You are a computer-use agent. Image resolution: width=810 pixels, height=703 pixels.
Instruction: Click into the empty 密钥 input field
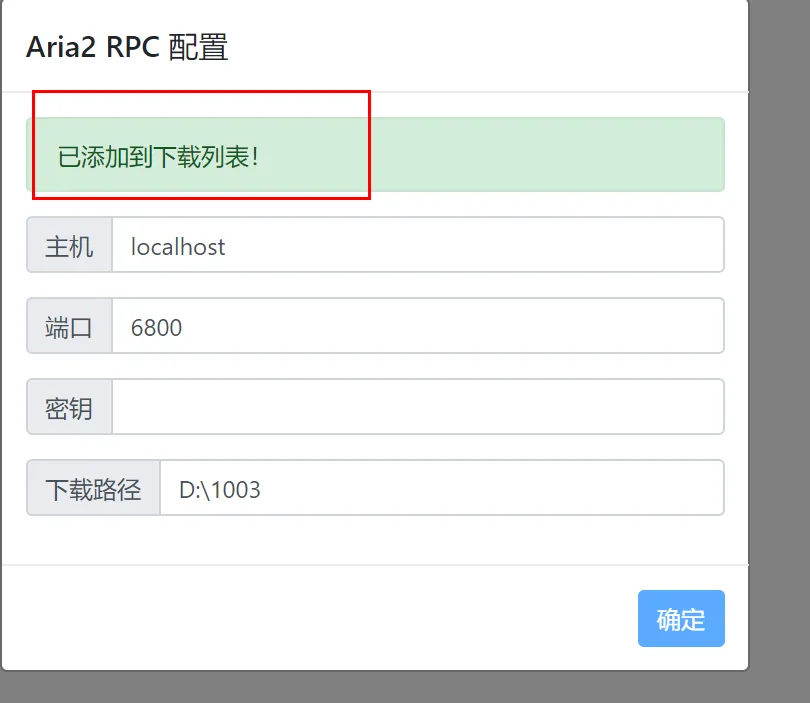click(x=418, y=407)
